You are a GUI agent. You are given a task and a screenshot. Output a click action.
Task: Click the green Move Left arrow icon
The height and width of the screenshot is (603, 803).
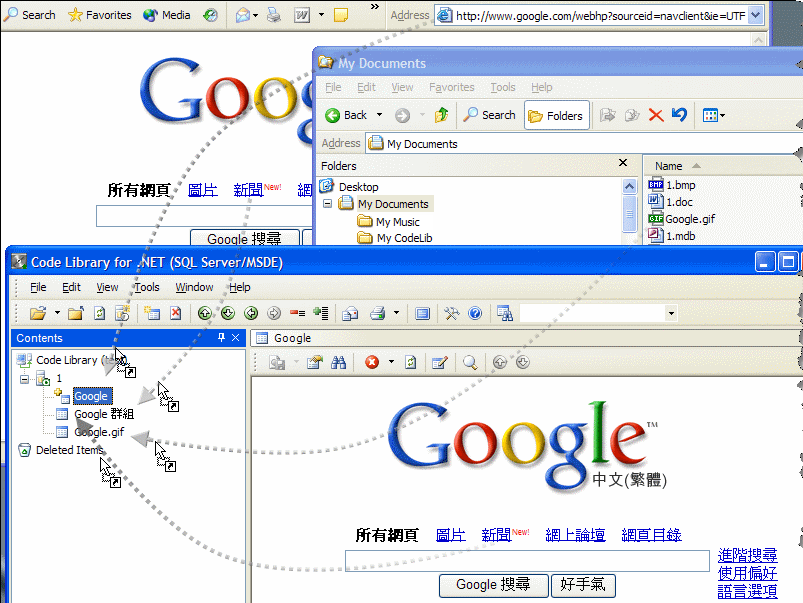[x=251, y=313]
